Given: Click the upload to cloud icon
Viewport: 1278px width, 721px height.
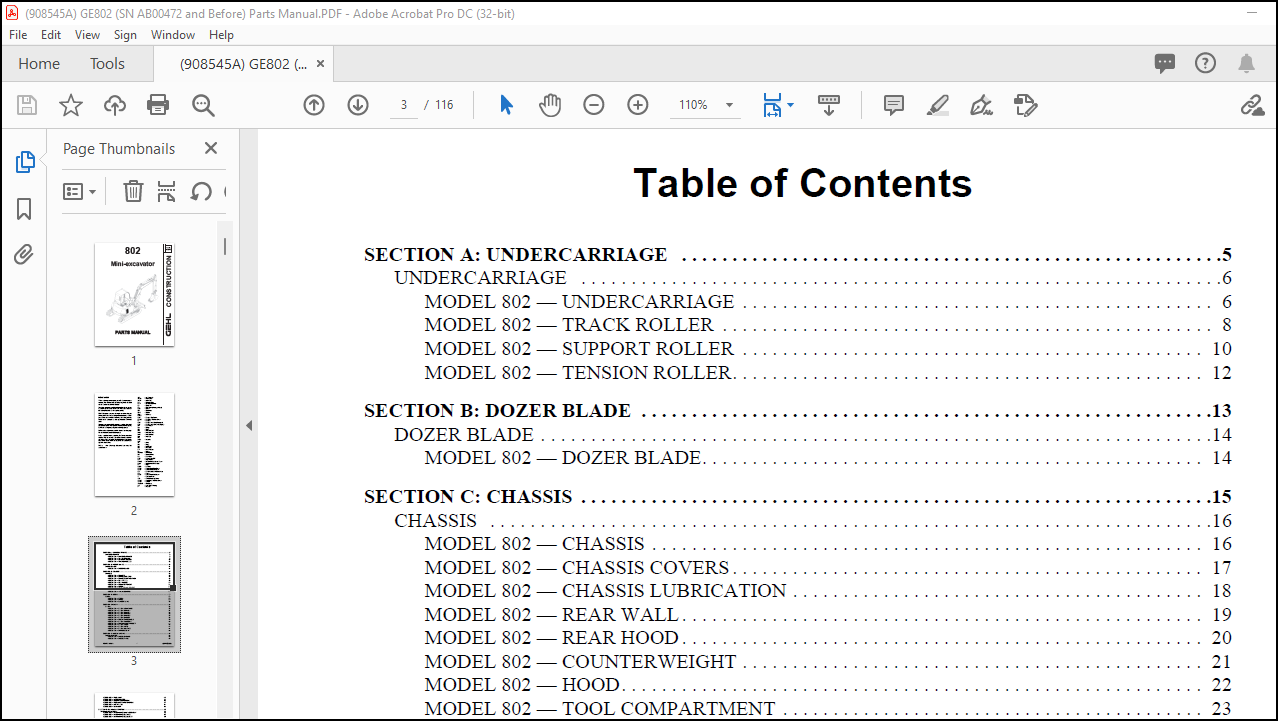Looking at the screenshot, I should tap(115, 105).
